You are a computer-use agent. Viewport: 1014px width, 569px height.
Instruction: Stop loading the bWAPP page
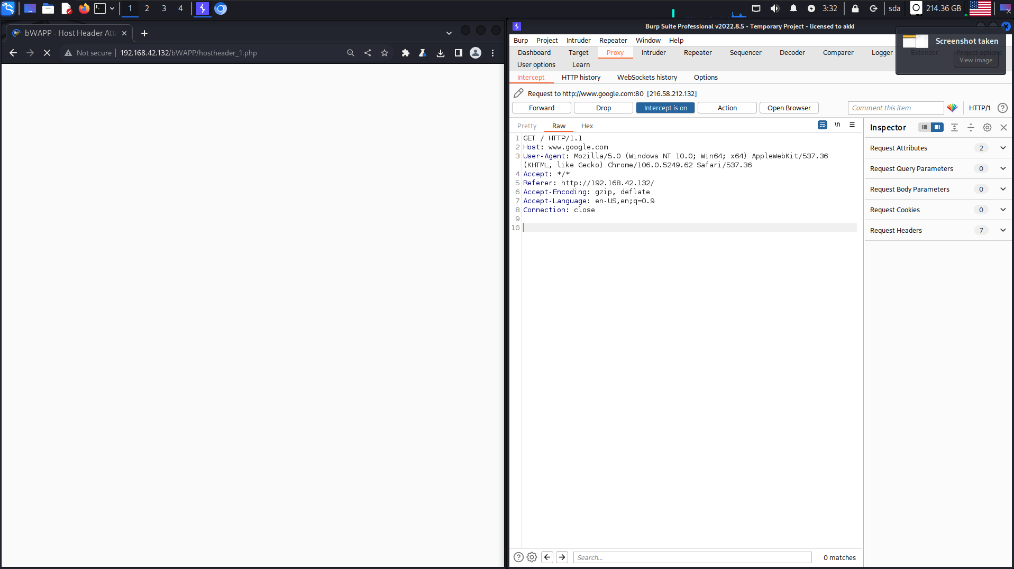[47, 52]
